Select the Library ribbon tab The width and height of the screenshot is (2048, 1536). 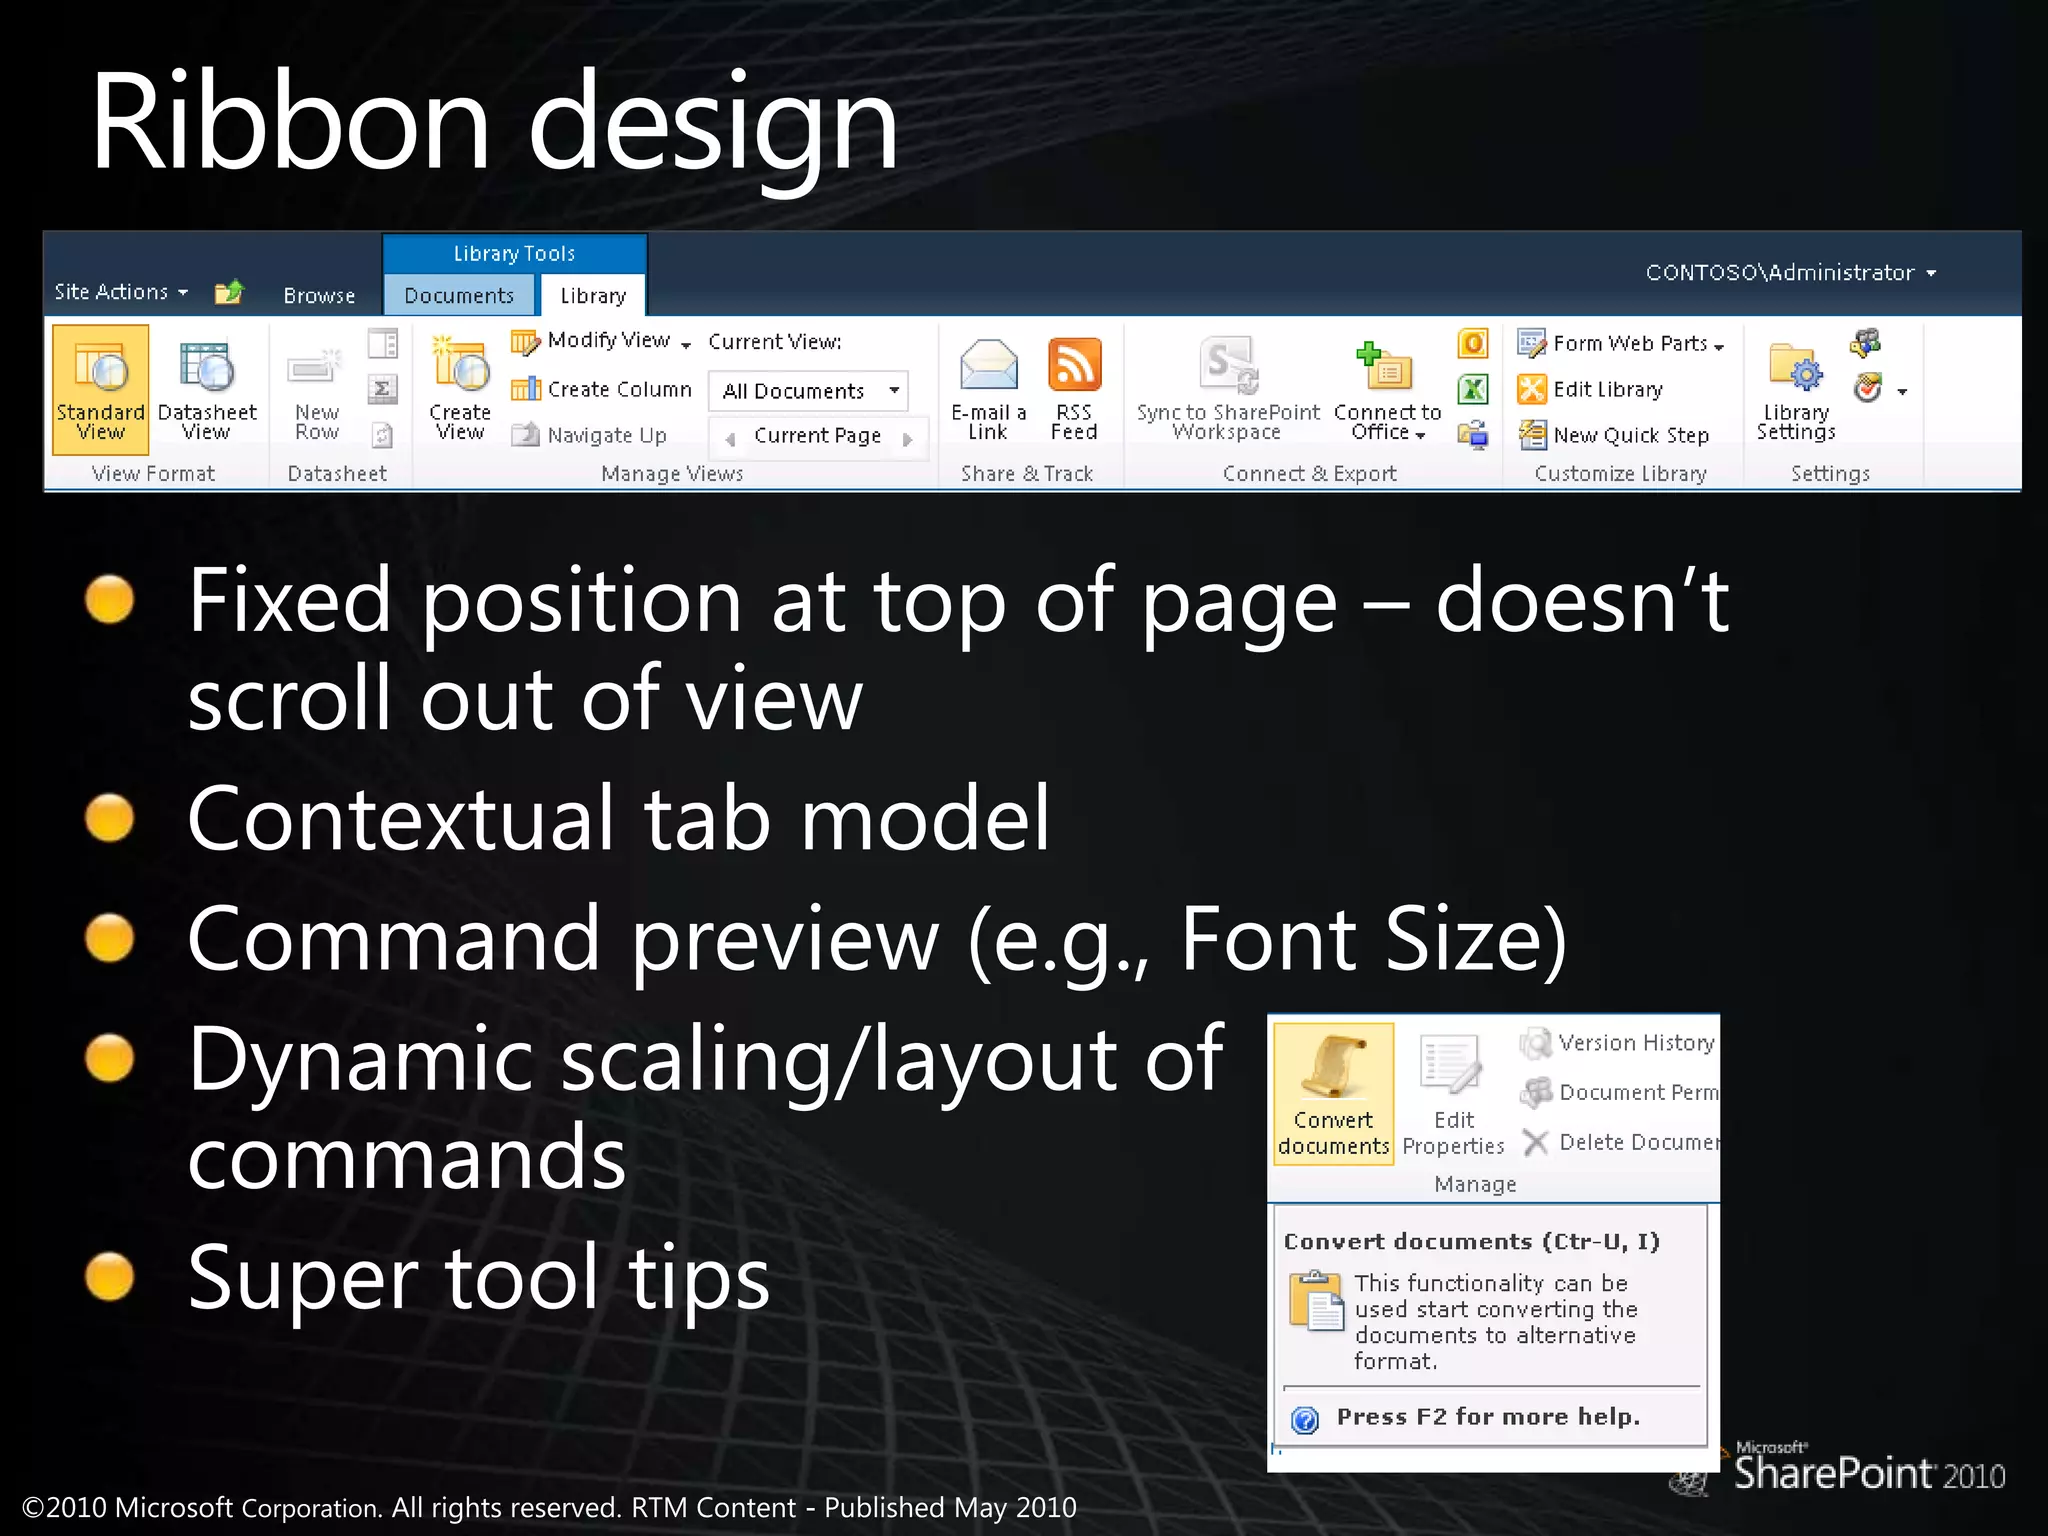click(x=593, y=295)
